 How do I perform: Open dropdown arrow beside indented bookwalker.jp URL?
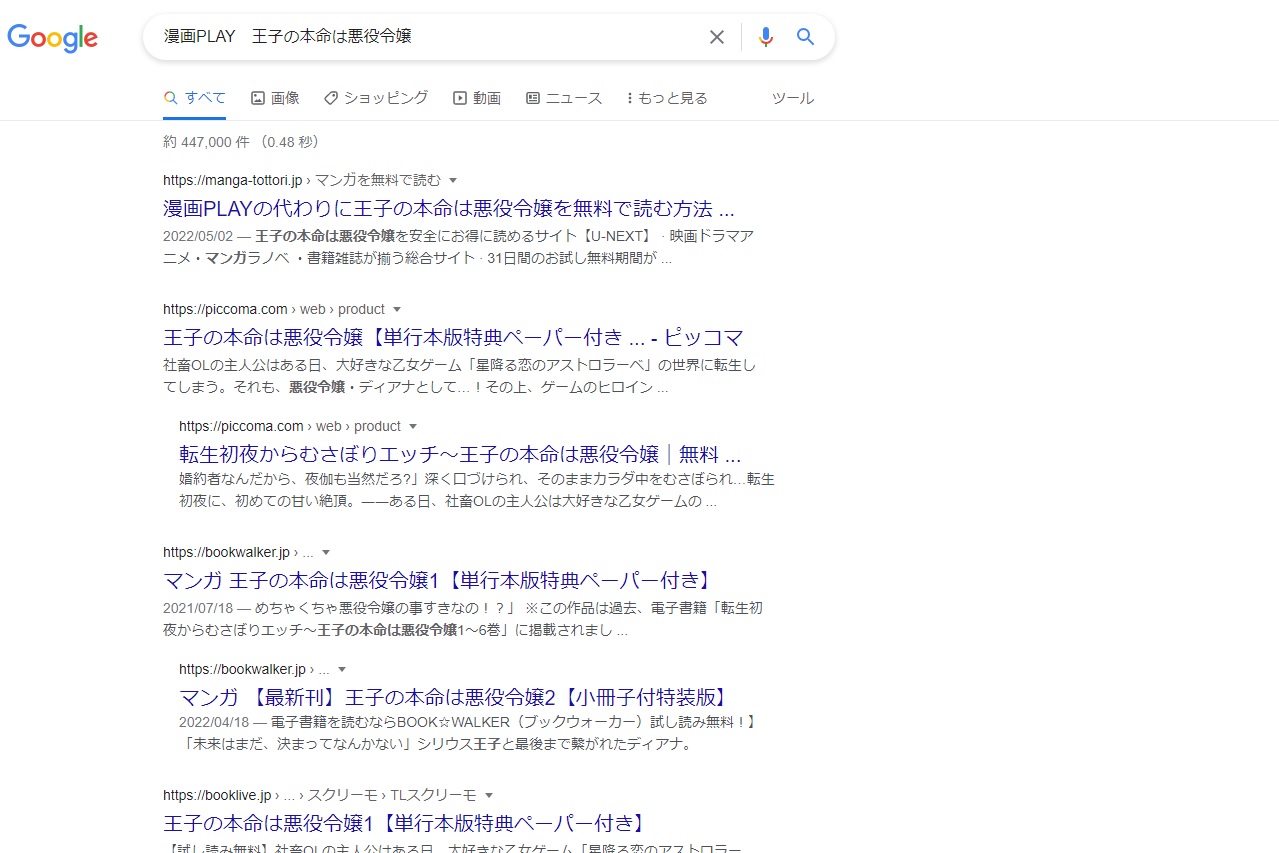point(342,669)
